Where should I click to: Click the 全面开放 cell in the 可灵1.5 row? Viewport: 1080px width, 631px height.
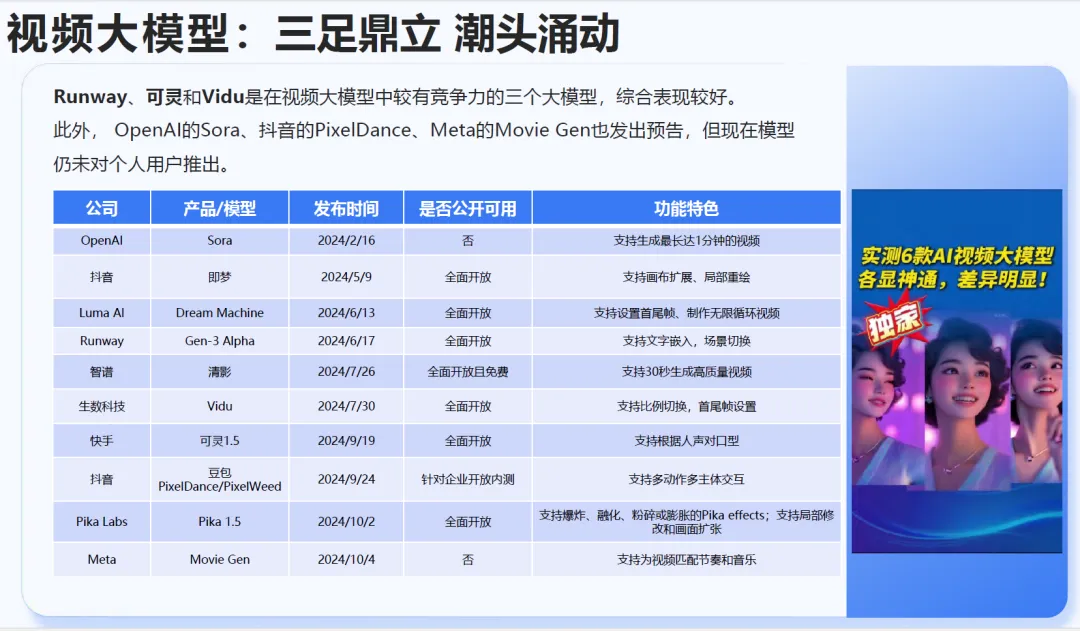point(468,441)
